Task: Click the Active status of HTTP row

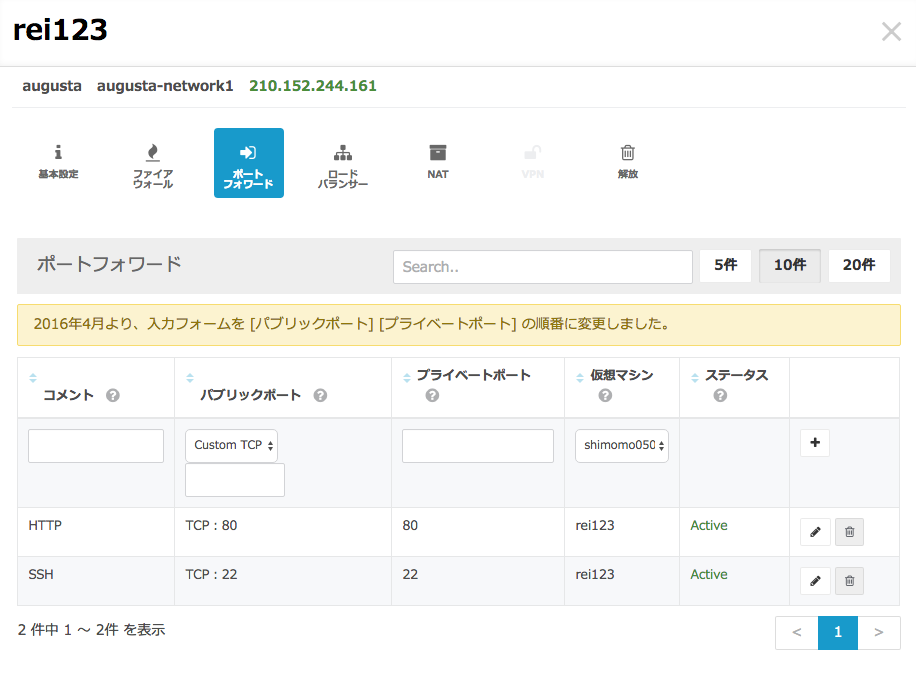Action: pos(709,525)
